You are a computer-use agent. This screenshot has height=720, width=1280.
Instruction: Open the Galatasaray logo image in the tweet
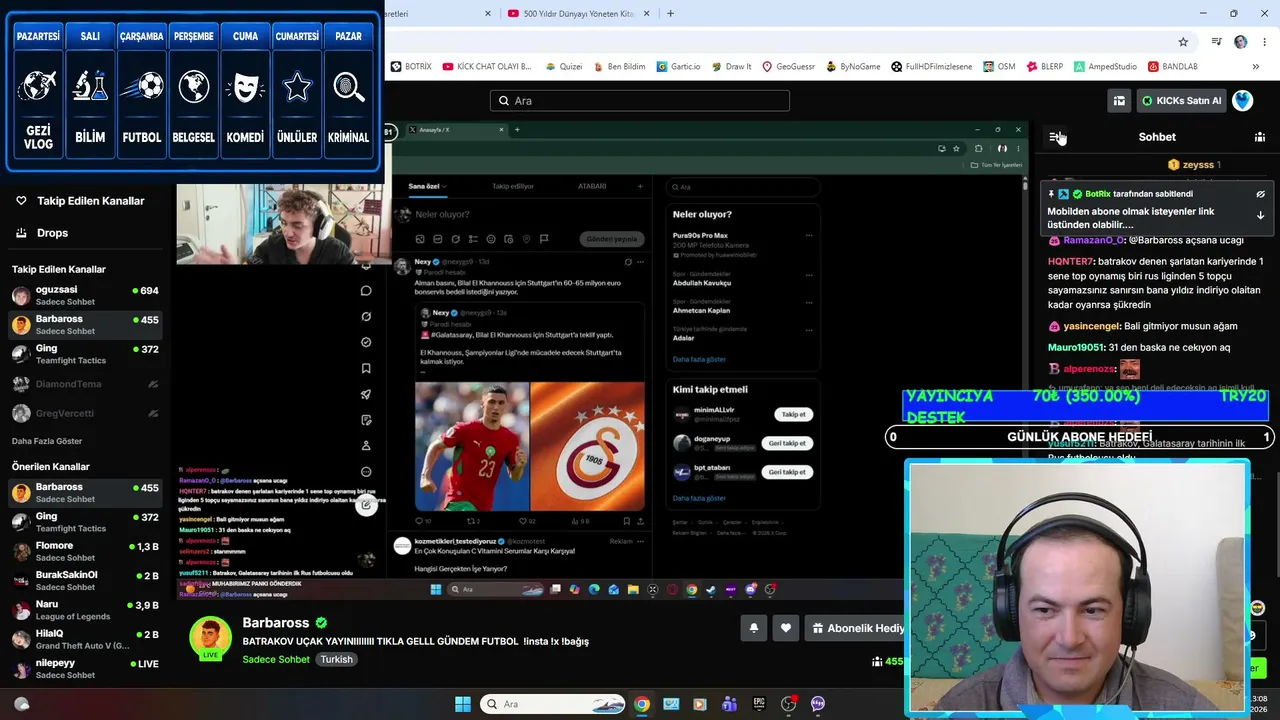coord(588,446)
